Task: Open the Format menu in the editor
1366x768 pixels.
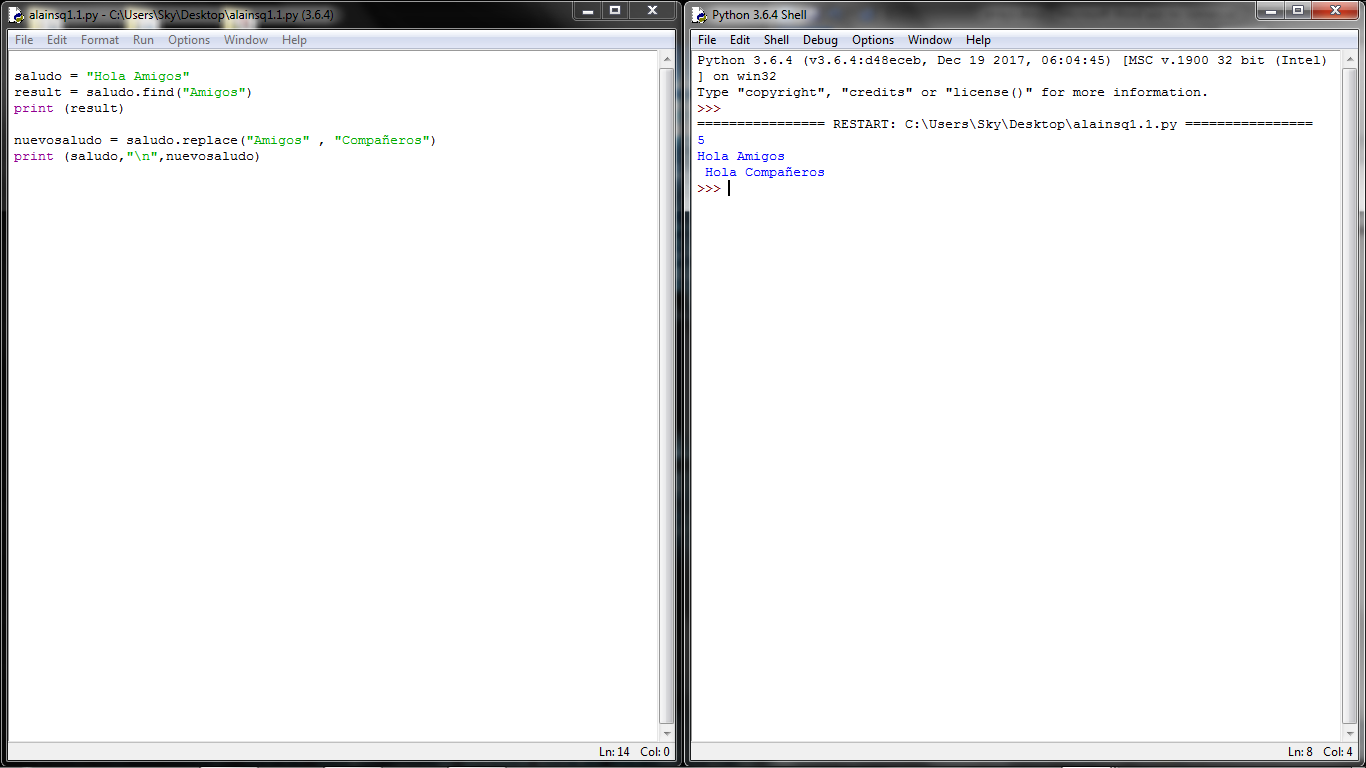Action: (x=100, y=40)
